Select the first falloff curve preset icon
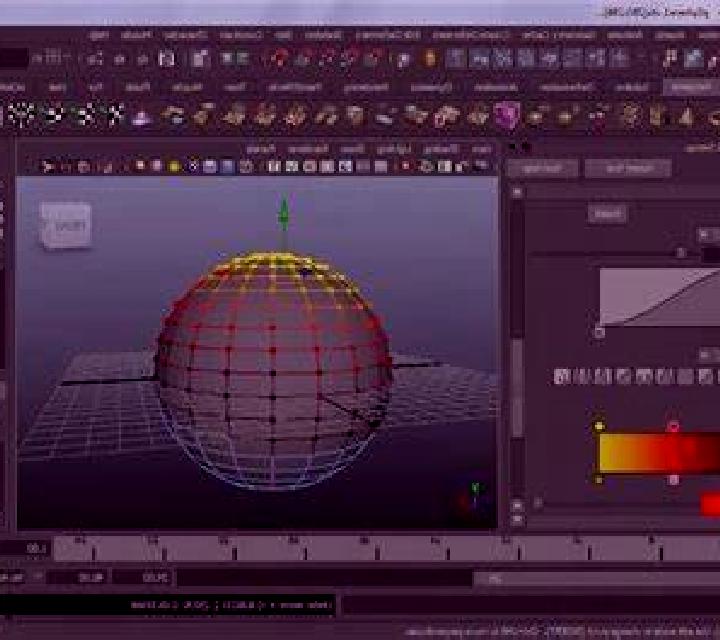 pyautogui.click(x=562, y=376)
